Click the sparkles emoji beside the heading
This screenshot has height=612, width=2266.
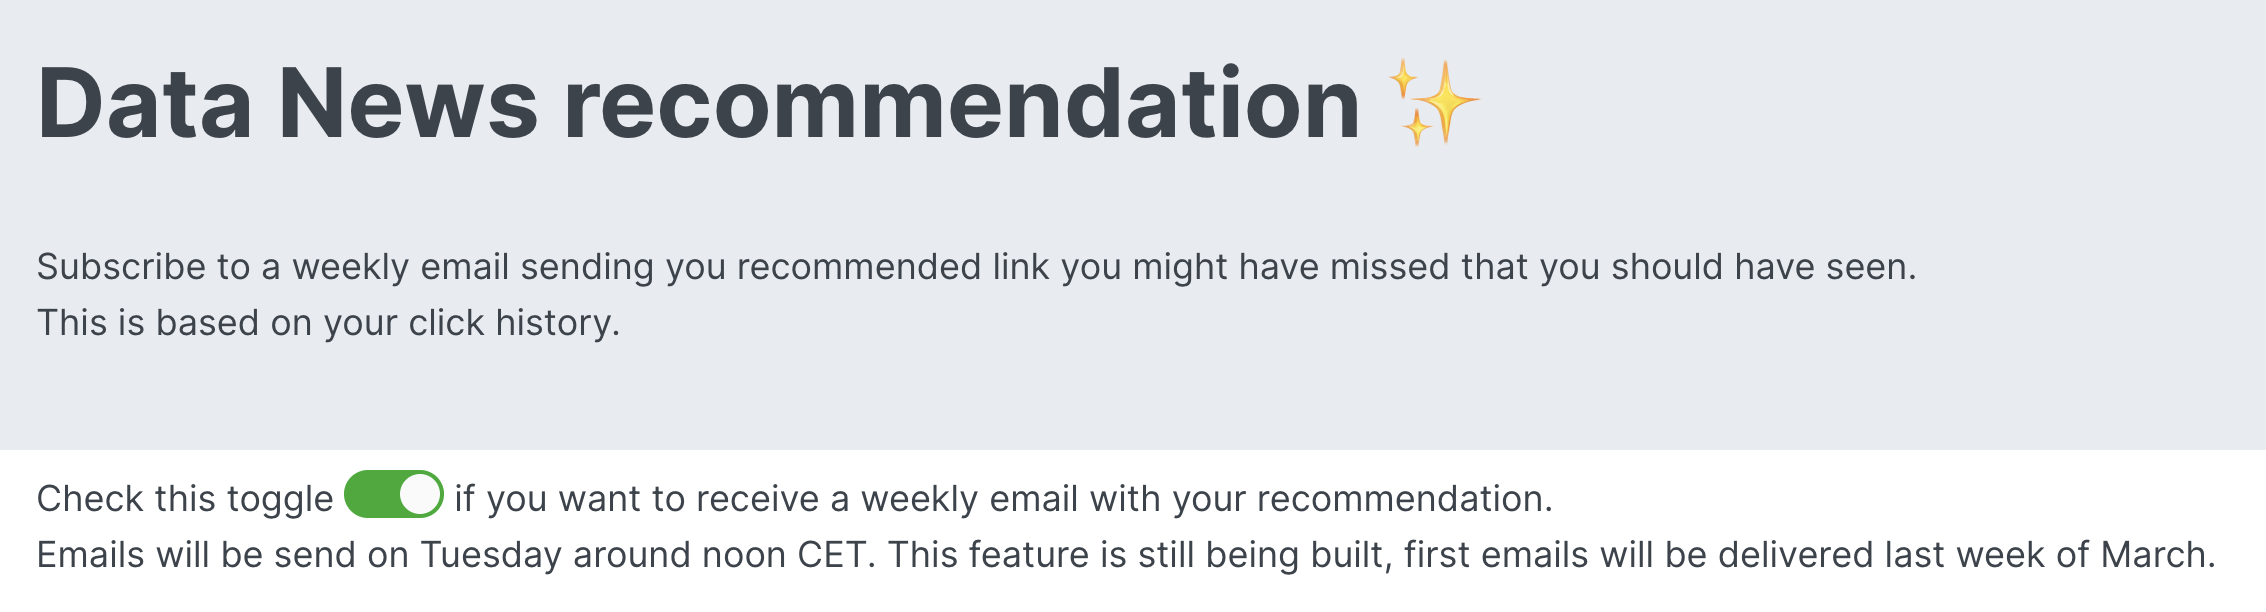tap(1434, 103)
